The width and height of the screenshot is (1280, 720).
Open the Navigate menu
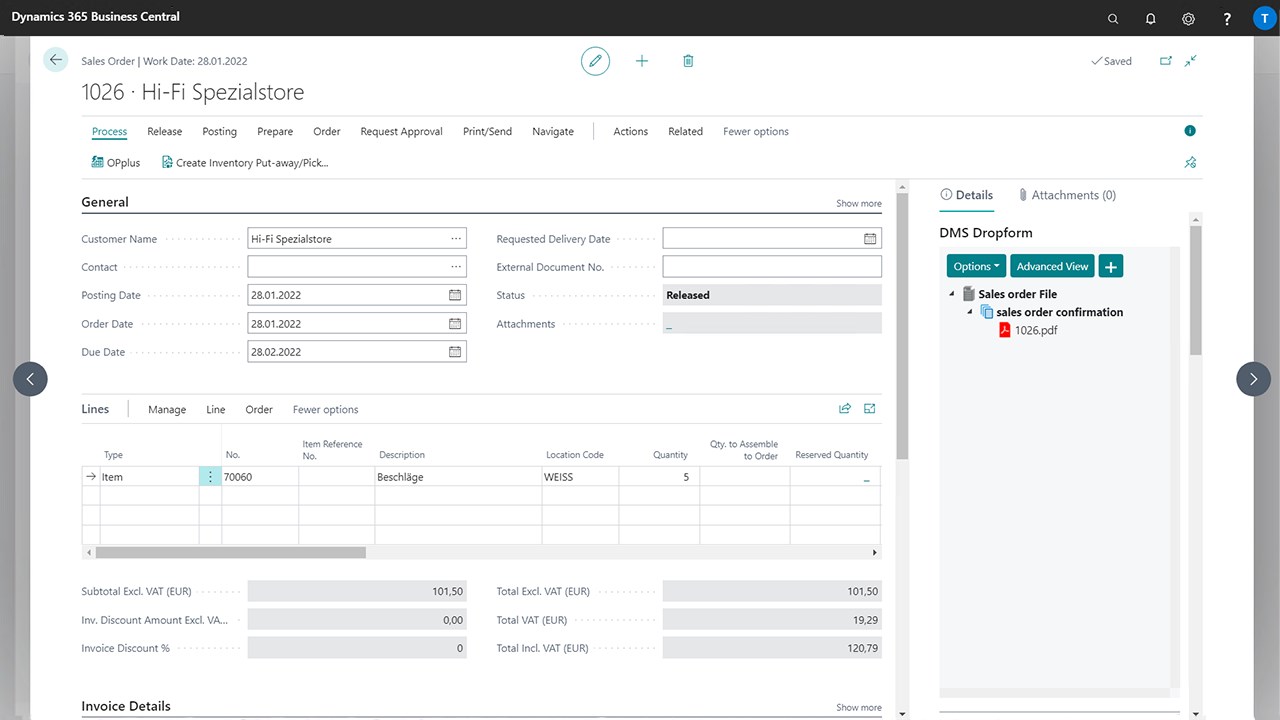553,131
